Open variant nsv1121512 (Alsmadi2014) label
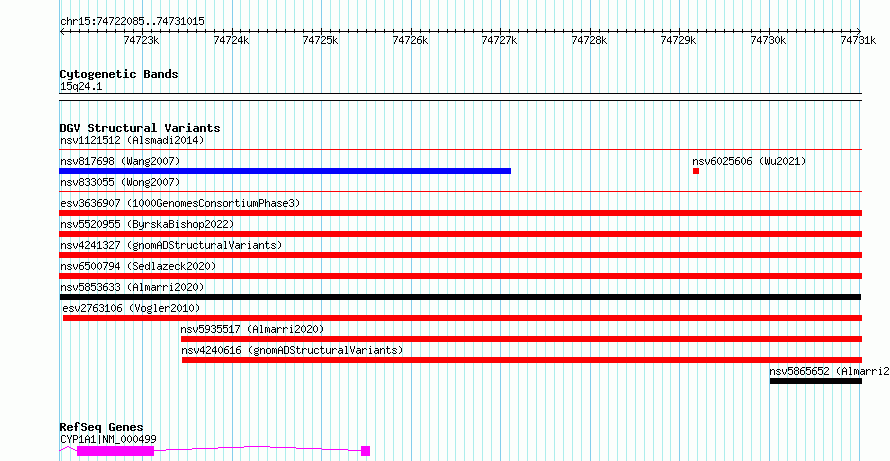The image size is (890, 461). click(x=132, y=140)
